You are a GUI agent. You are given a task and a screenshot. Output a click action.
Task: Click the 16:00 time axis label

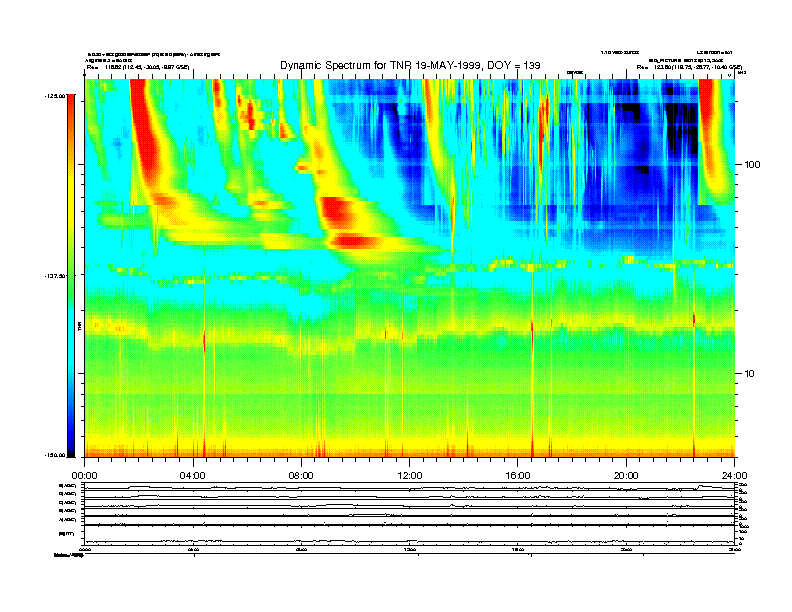(x=518, y=476)
